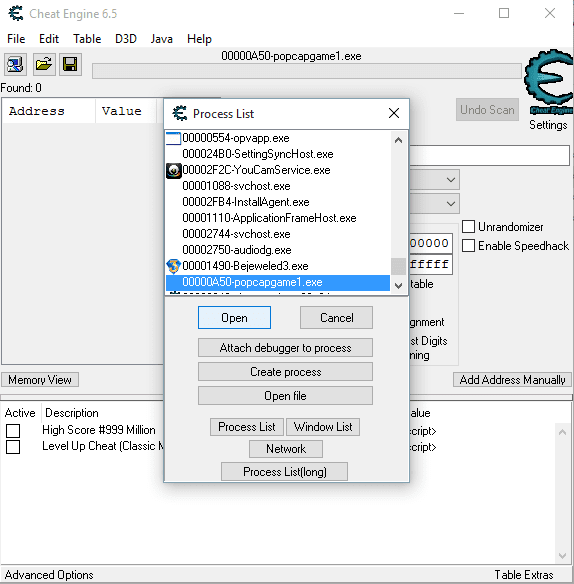Click the Open file button
The height and width of the screenshot is (584, 574).
pyautogui.click(x=285, y=396)
